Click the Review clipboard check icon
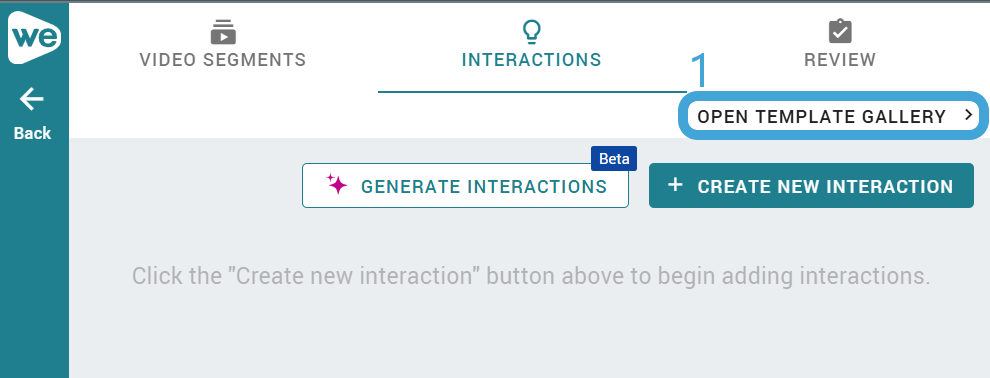 (840, 32)
